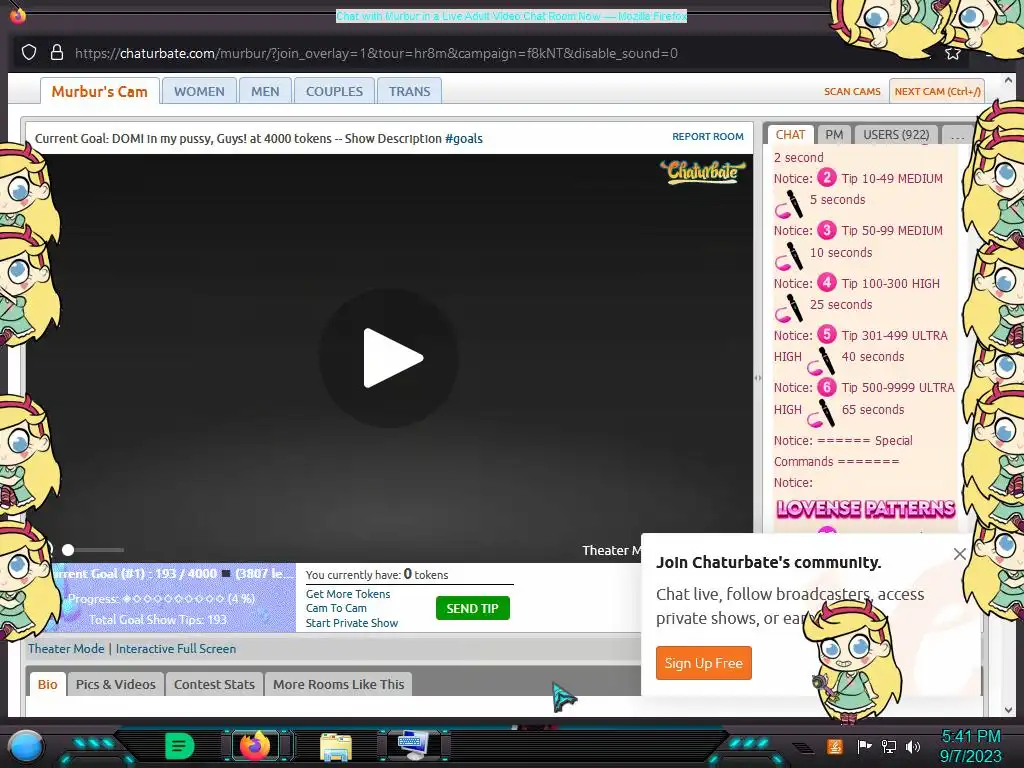This screenshot has width=1024, height=768.
Task: Click the 'Tip 50-99 MEDIUM' notice text
Action: [x=892, y=231]
